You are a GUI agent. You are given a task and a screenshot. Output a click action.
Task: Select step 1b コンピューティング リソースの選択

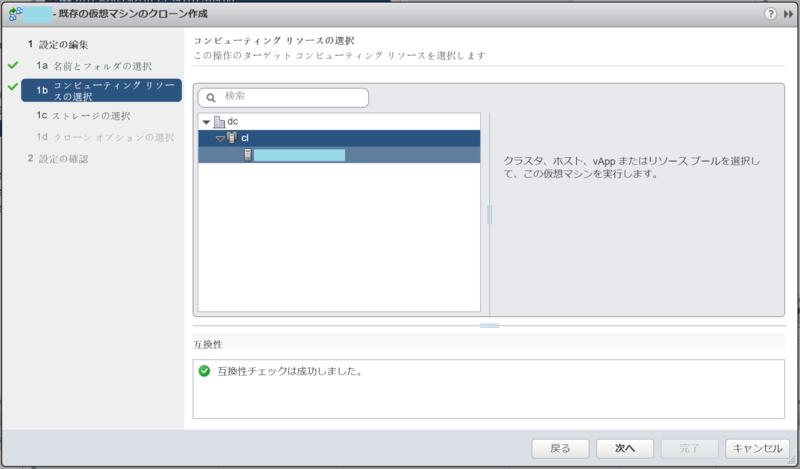pos(101,90)
